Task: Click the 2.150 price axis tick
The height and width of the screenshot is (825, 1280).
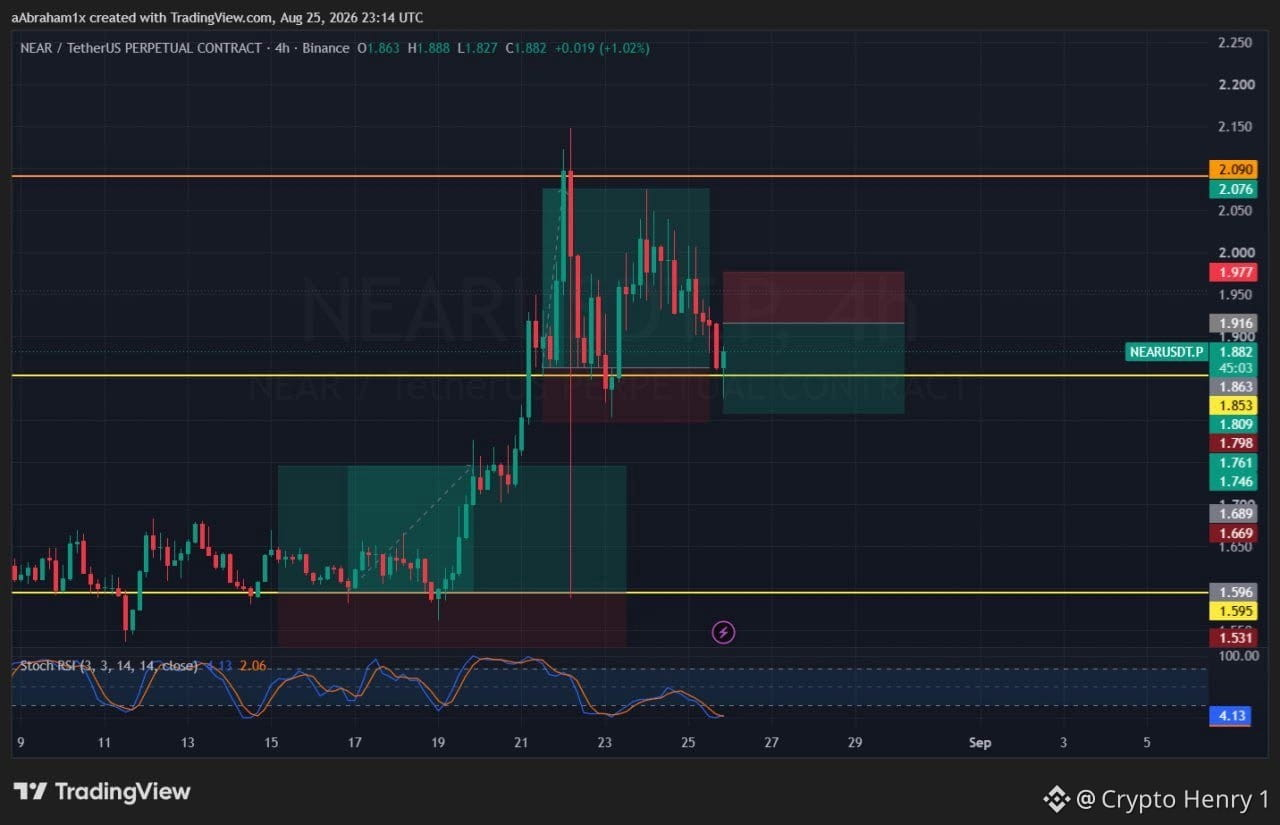Action: [1235, 126]
